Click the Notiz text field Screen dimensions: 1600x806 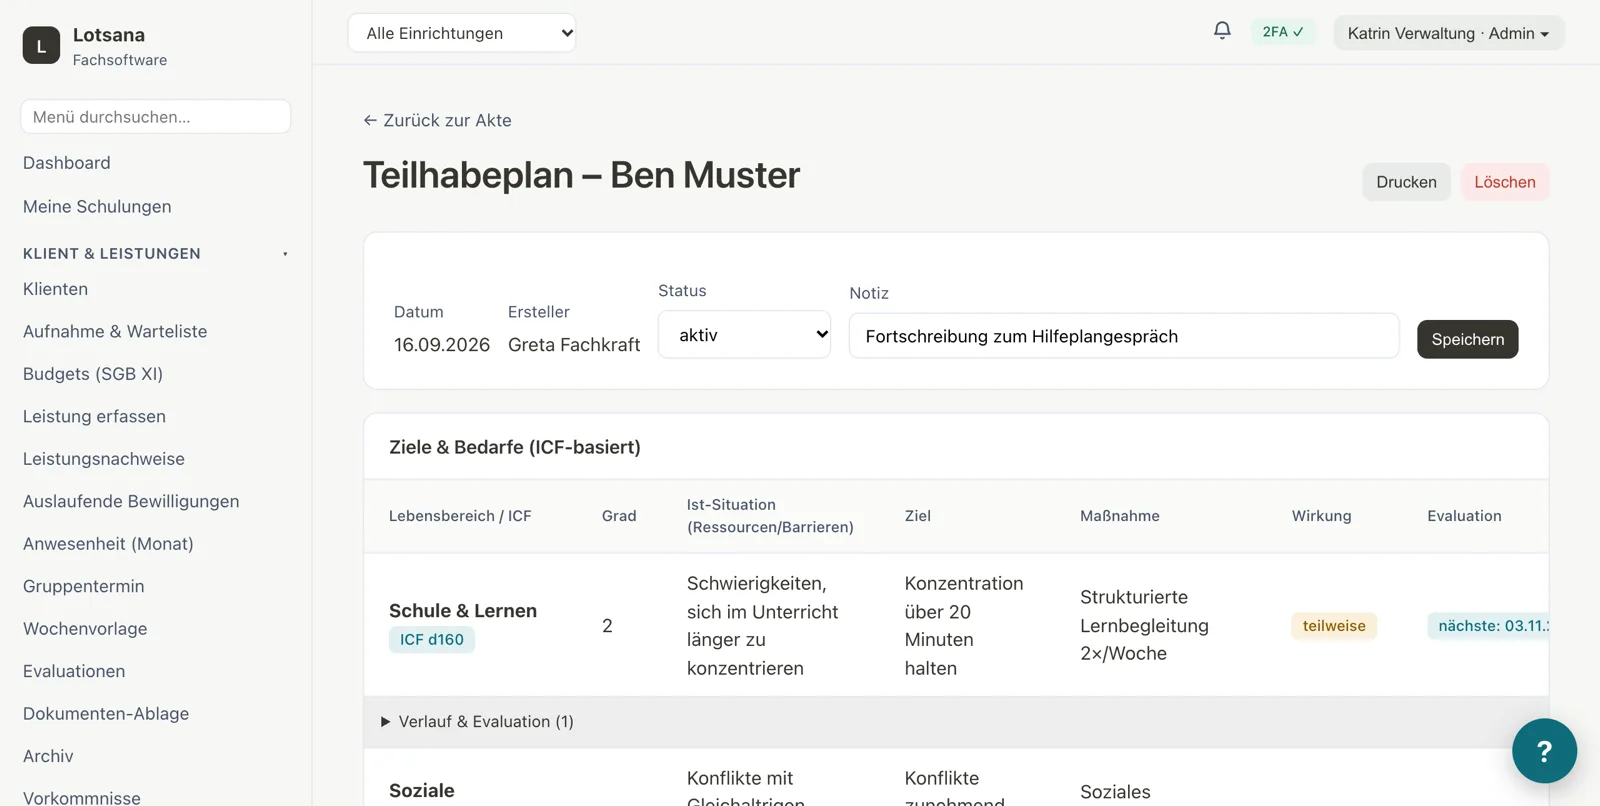click(x=1124, y=336)
